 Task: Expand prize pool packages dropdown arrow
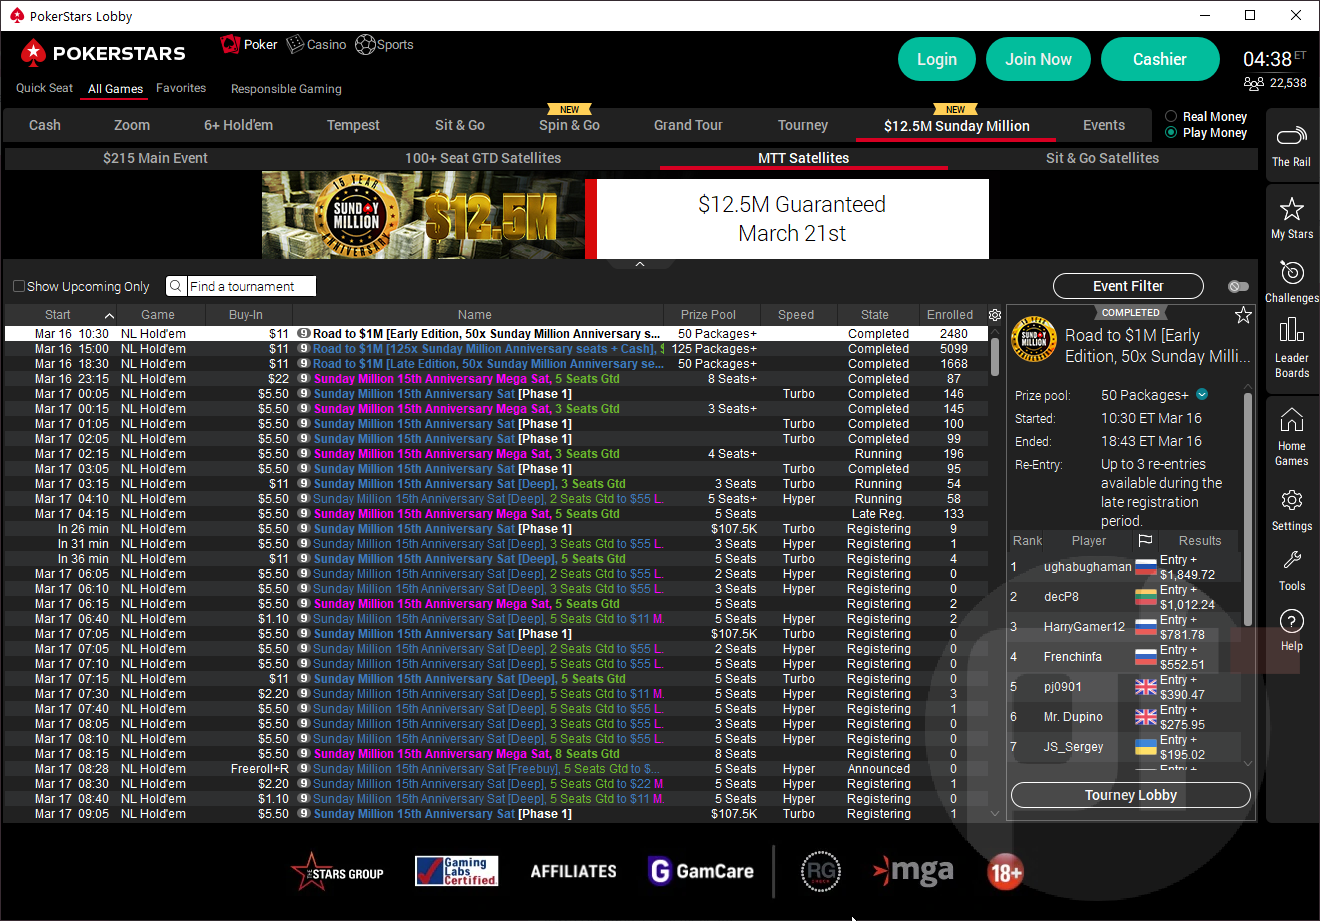[x=1202, y=395]
